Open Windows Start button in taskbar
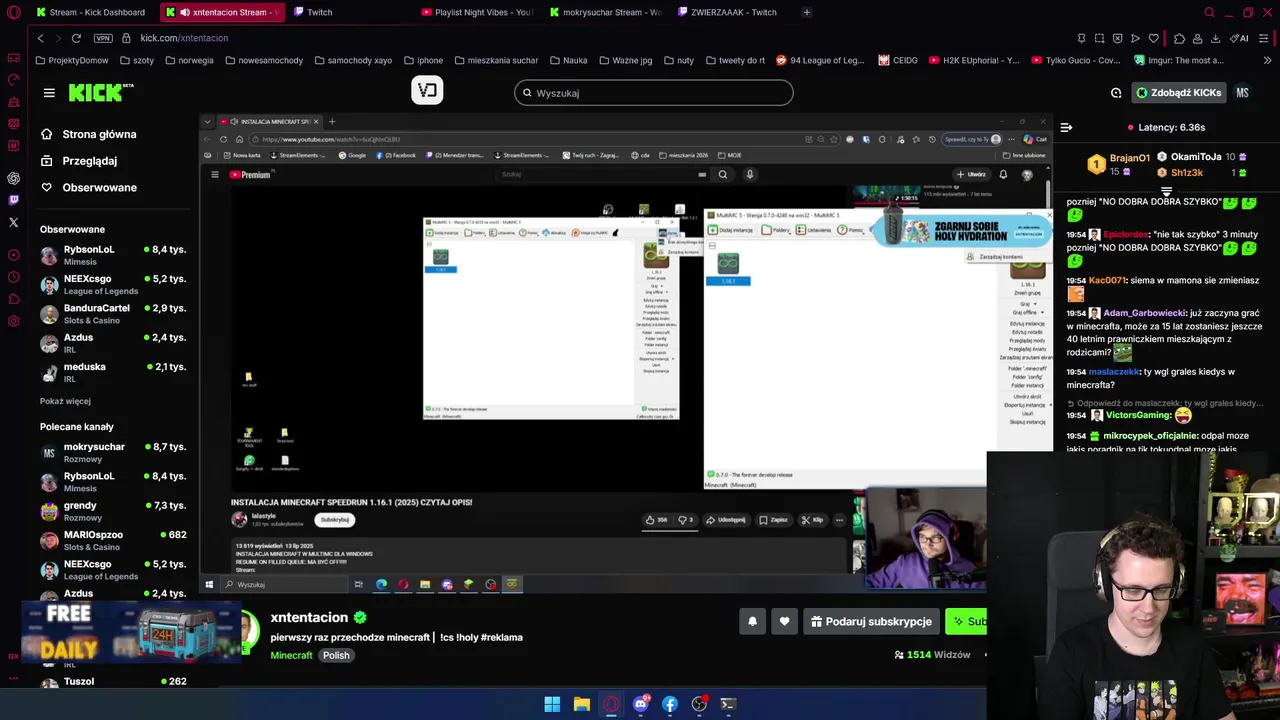The height and width of the screenshot is (720, 1280). tap(552, 704)
